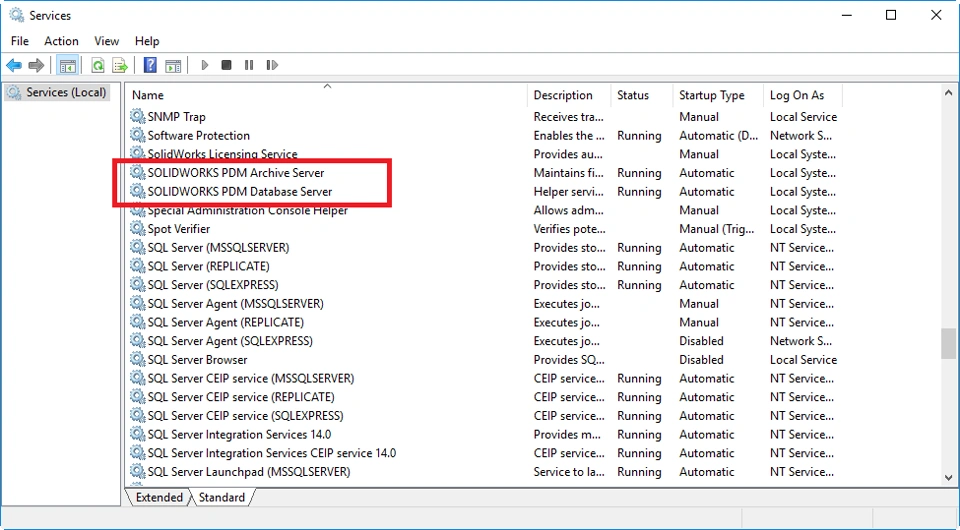Screen dimensions: 960x530
Task: Switch to the Standard tab
Action: (222, 497)
